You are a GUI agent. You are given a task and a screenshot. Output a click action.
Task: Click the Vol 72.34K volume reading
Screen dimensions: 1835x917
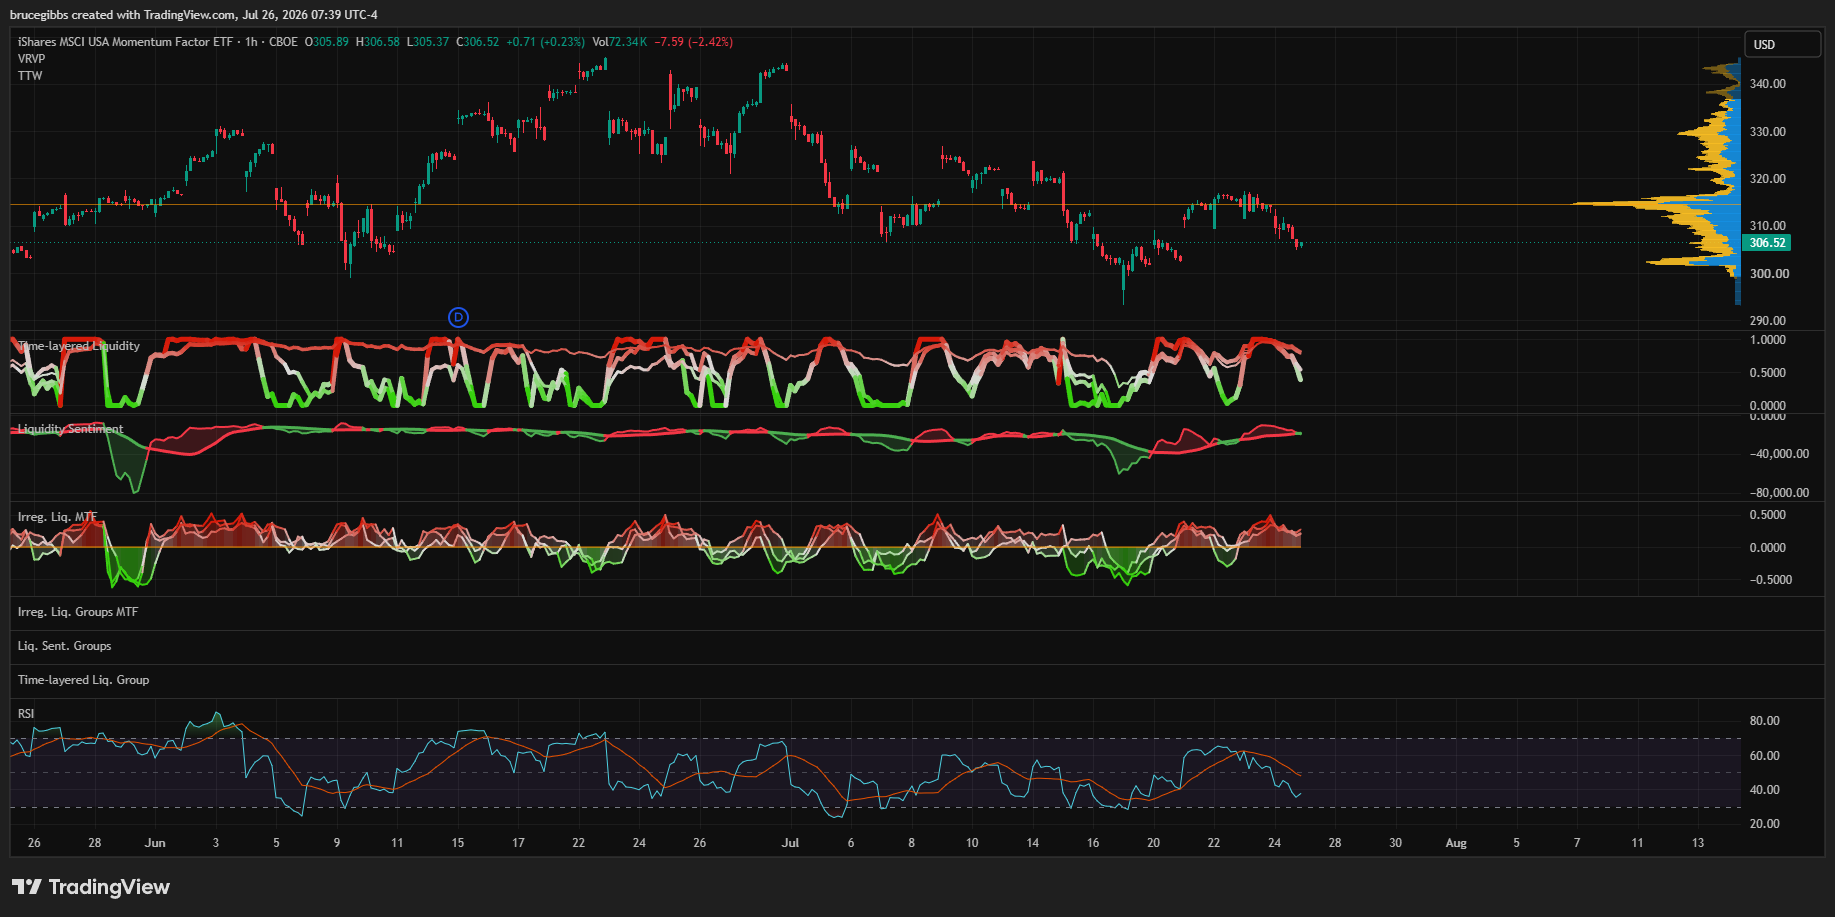click(x=620, y=42)
